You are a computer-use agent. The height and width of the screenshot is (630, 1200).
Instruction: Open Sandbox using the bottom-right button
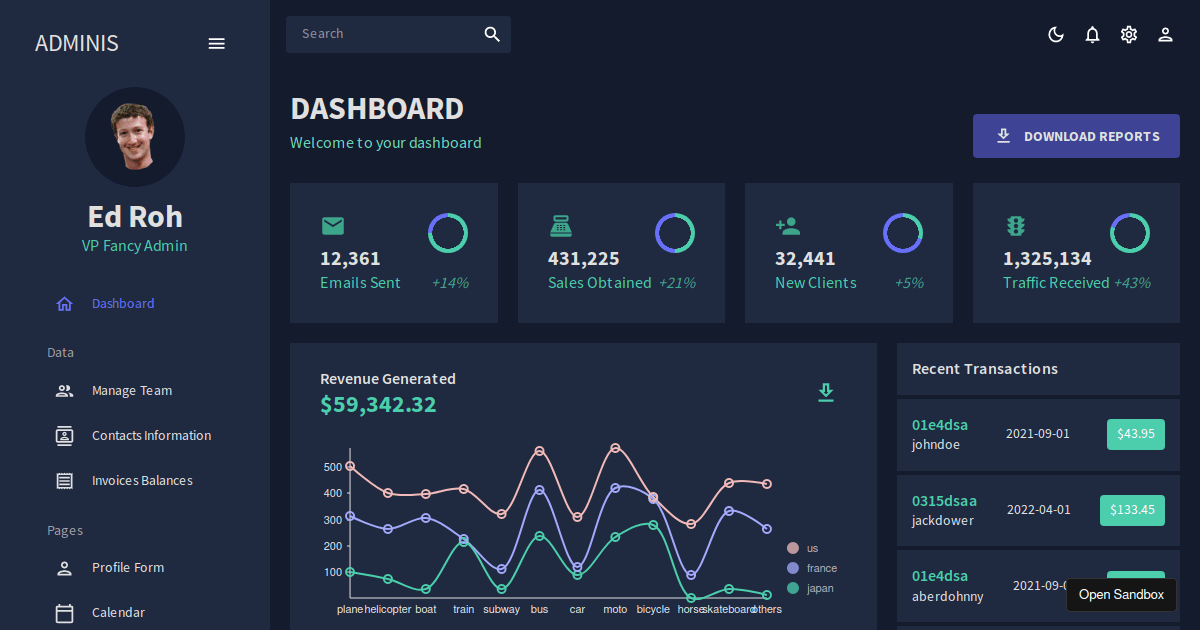pyautogui.click(x=1121, y=594)
